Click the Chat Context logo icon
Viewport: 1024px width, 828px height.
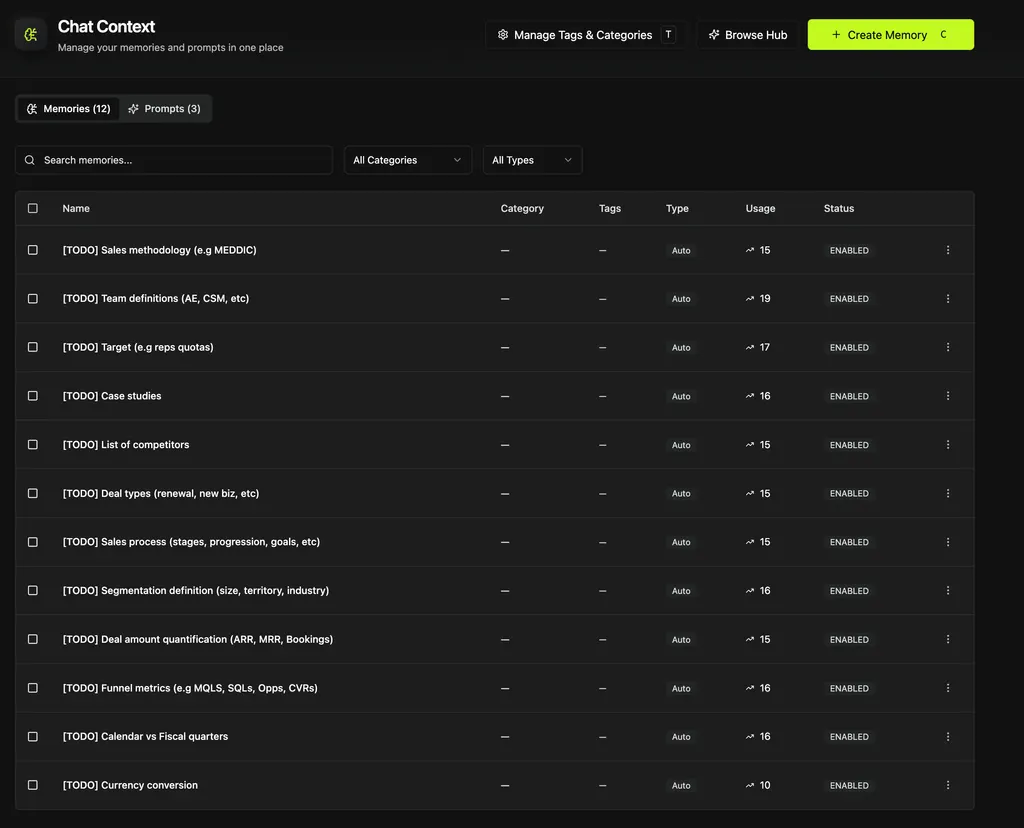31,35
